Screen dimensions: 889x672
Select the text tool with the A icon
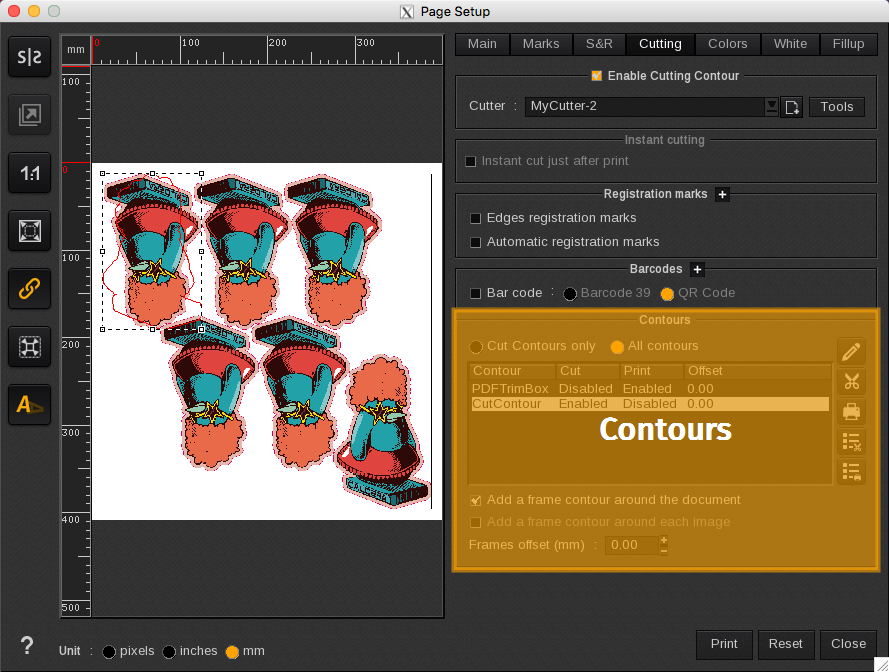(x=29, y=405)
